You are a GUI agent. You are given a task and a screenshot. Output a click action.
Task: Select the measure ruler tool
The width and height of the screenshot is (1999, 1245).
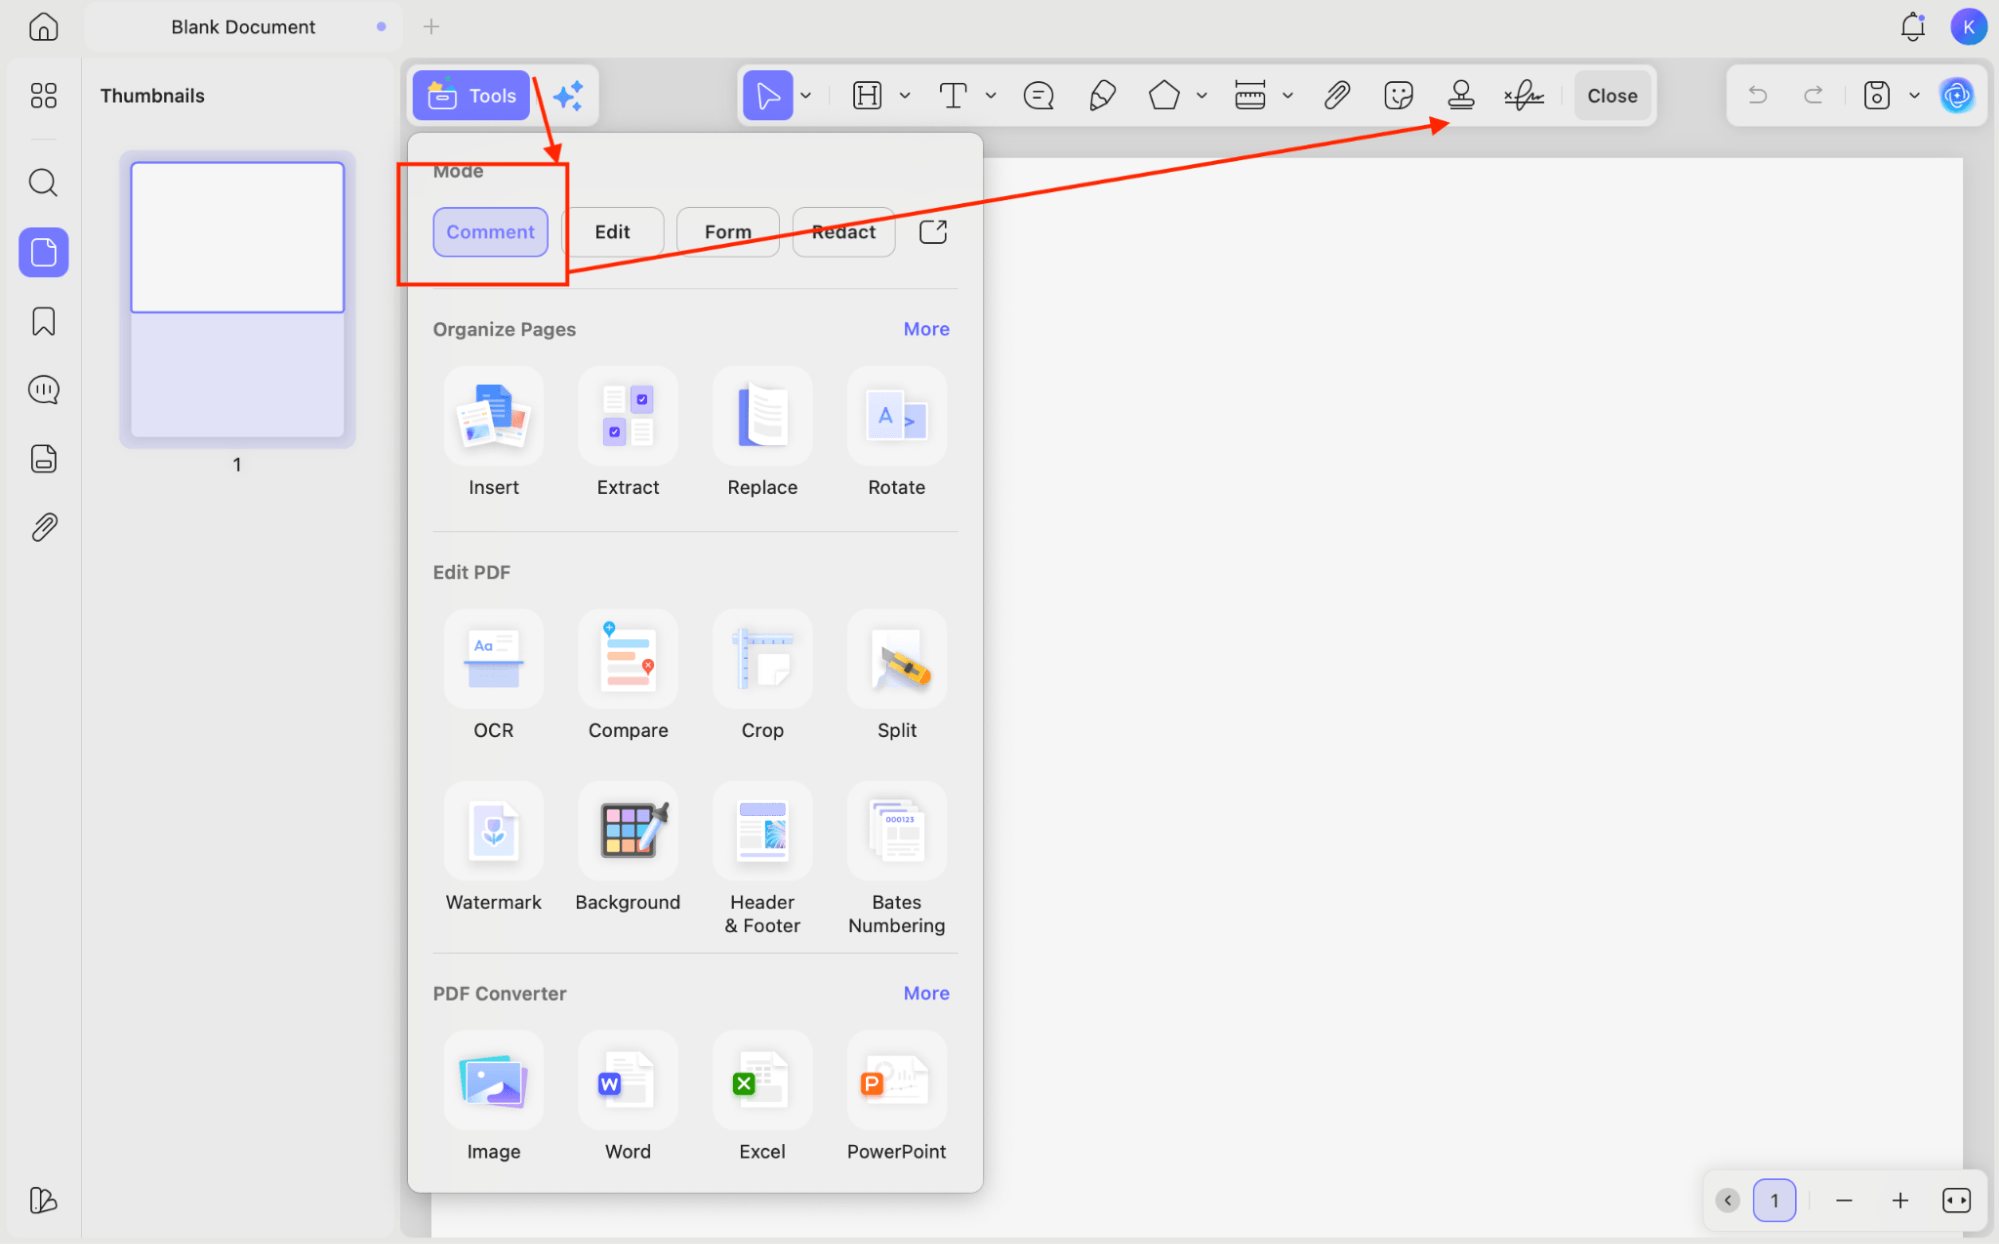(x=1250, y=96)
